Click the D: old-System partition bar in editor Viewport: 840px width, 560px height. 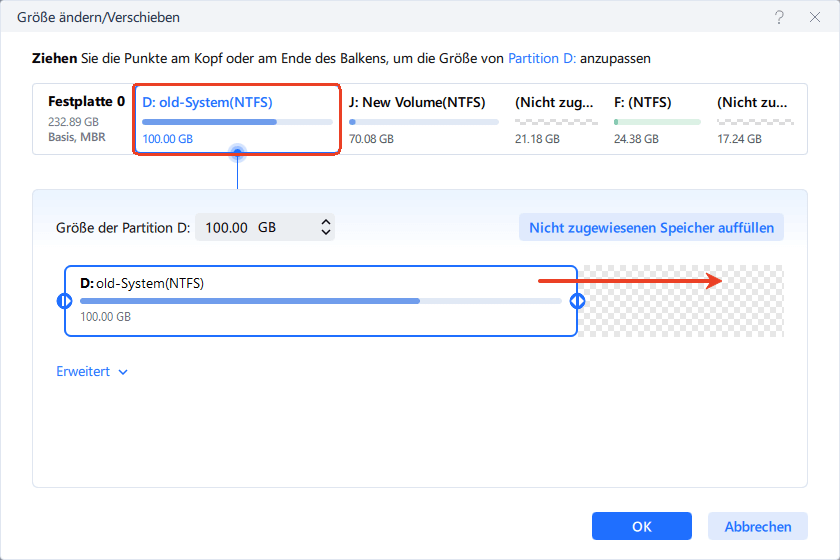coord(320,300)
